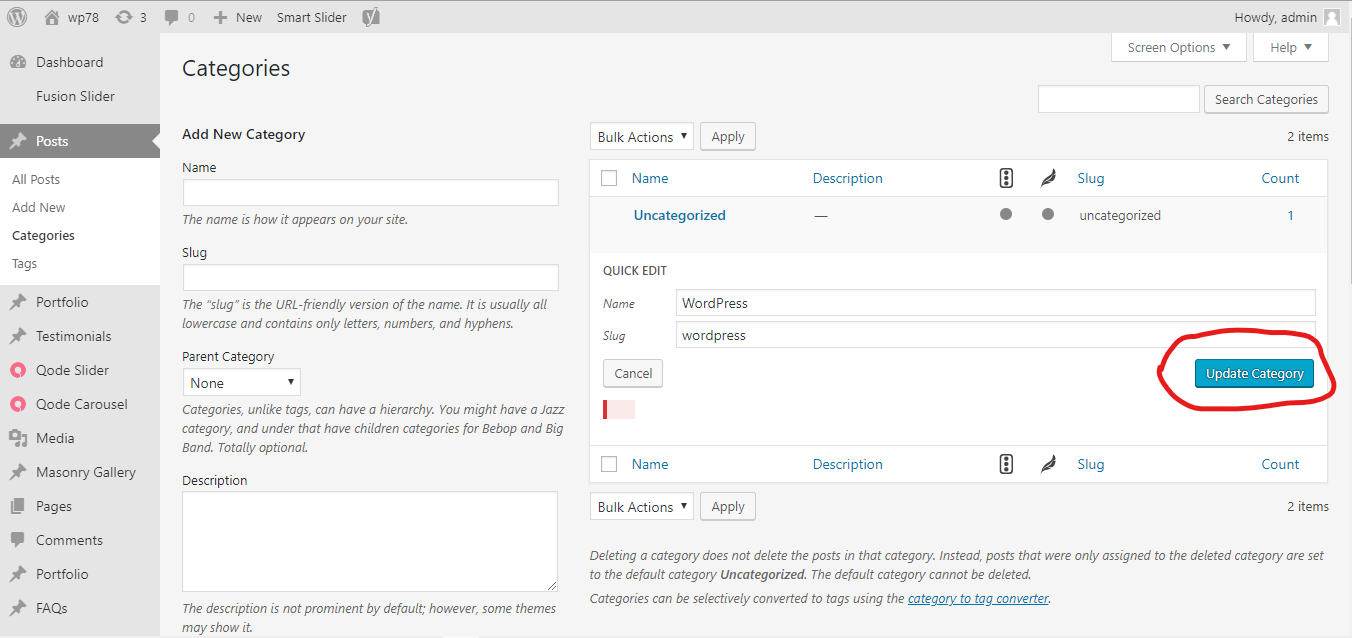Image resolution: width=1352 pixels, height=638 pixels.
Task: Click the top Apply button
Action: pyautogui.click(x=728, y=137)
